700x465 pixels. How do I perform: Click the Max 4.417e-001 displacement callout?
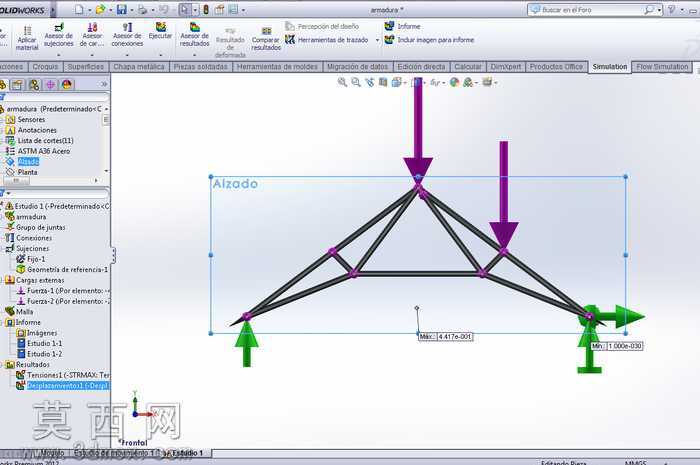(x=446, y=336)
